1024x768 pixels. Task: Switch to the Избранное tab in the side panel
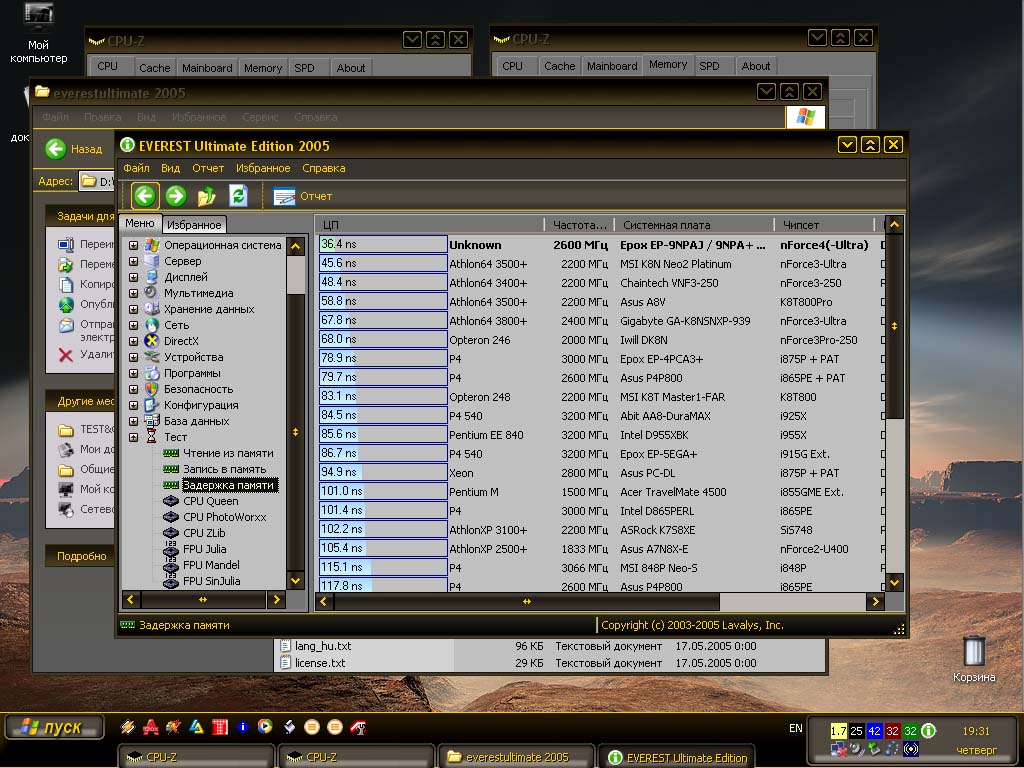click(194, 225)
